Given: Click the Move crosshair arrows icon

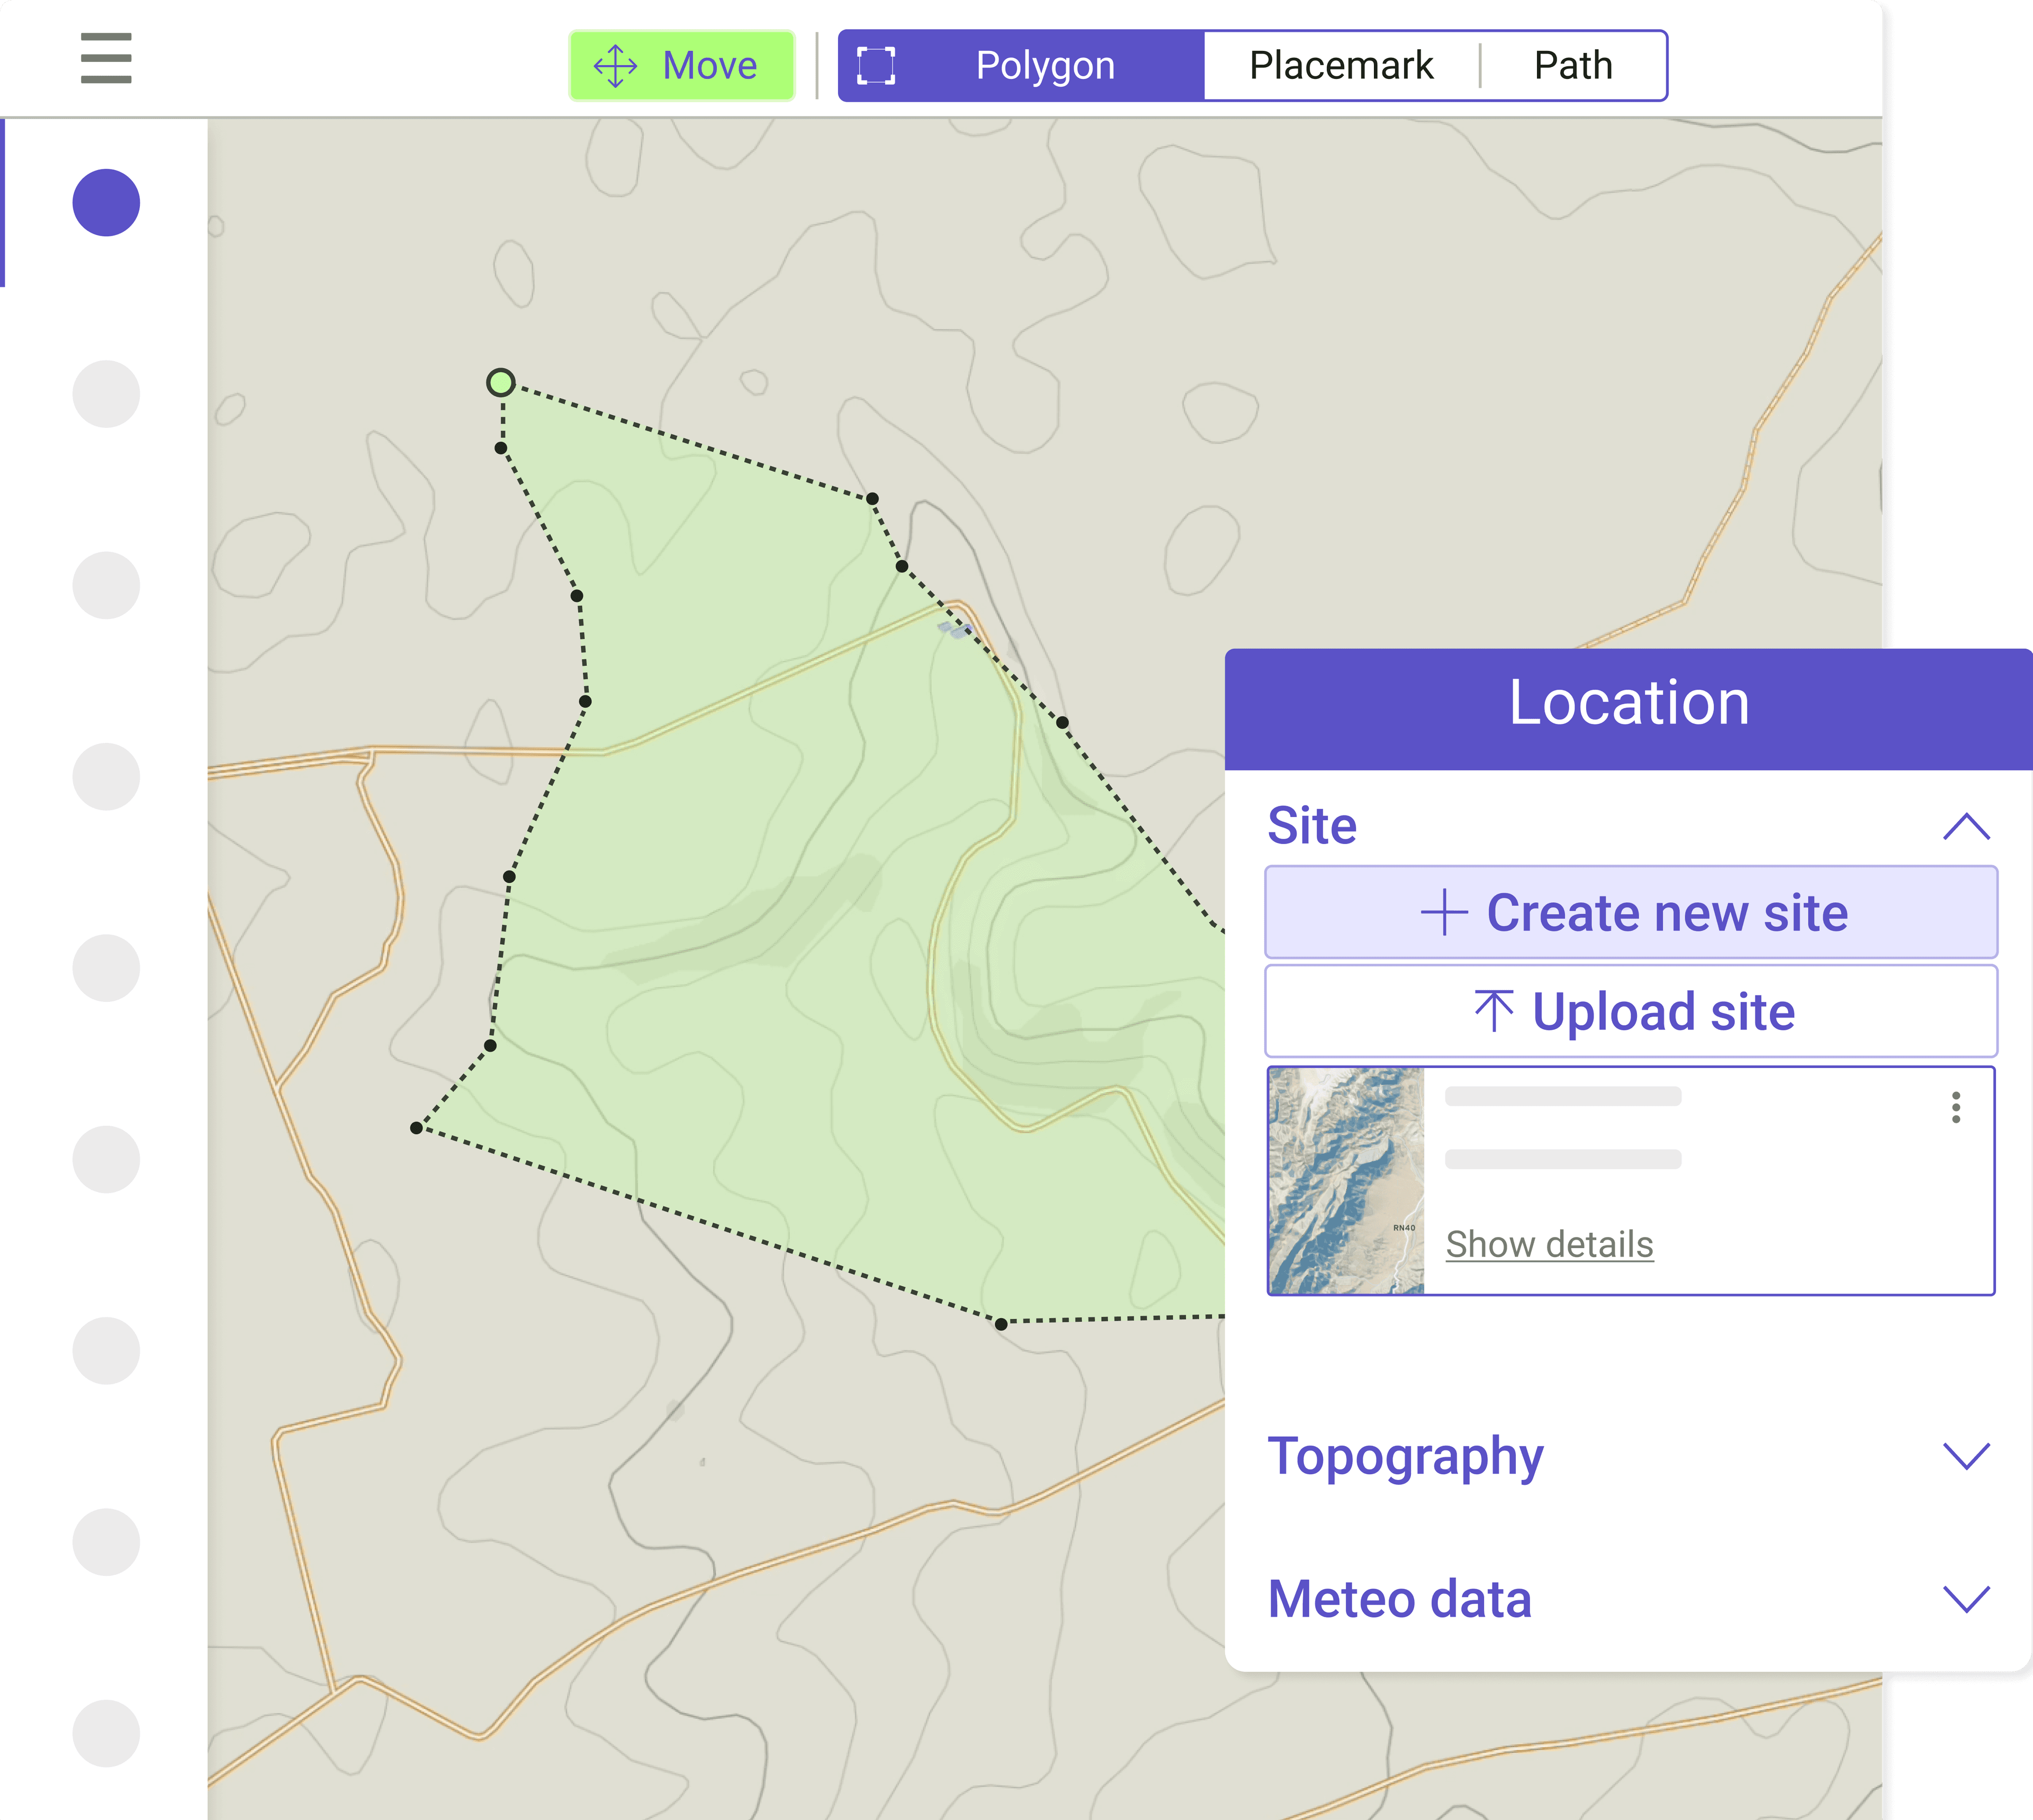Looking at the screenshot, I should pos(615,66).
